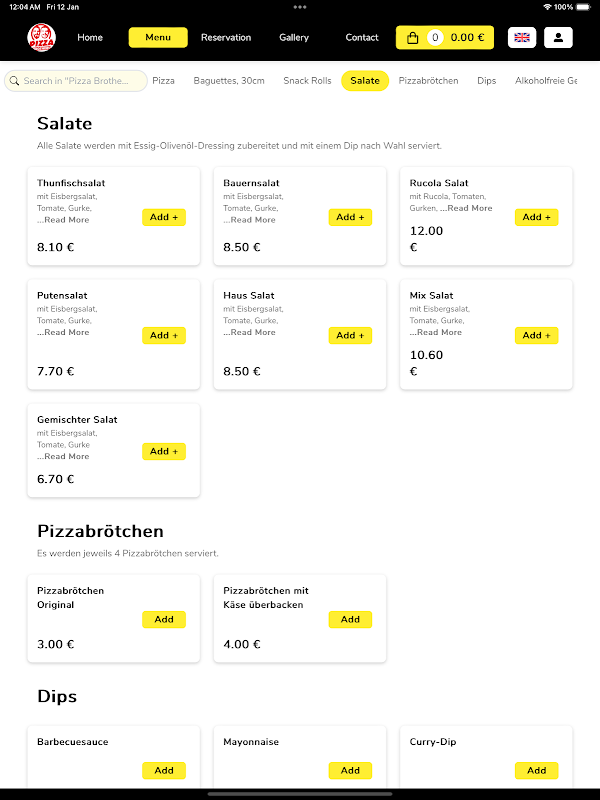
Task: Add Mix Salat to the order
Action: [536, 335]
